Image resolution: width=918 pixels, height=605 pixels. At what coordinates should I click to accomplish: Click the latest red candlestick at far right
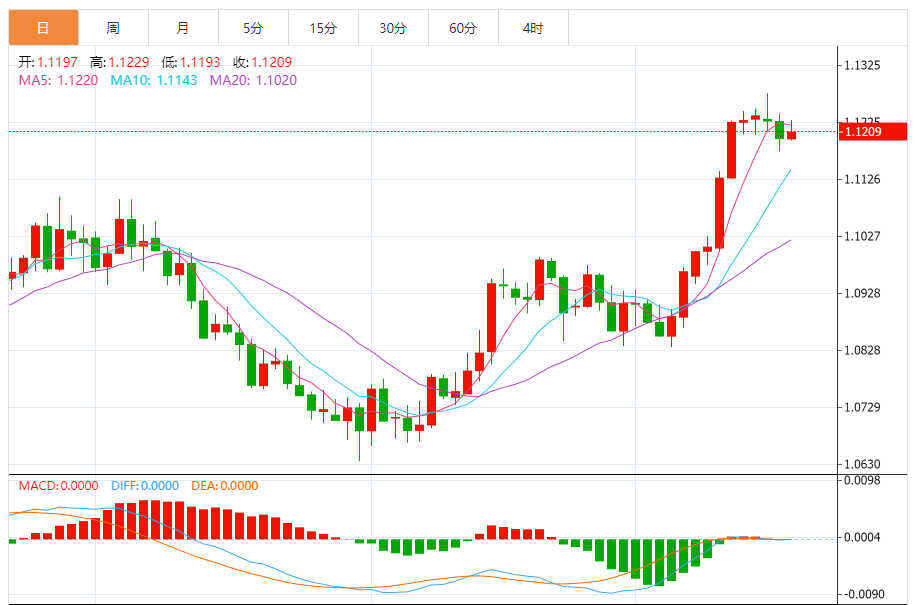pyautogui.click(x=792, y=134)
